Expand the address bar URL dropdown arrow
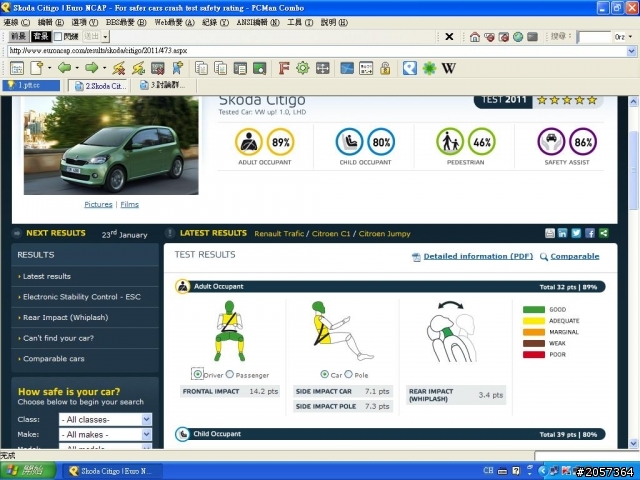Viewport: 640px width, 480px height. click(631, 51)
